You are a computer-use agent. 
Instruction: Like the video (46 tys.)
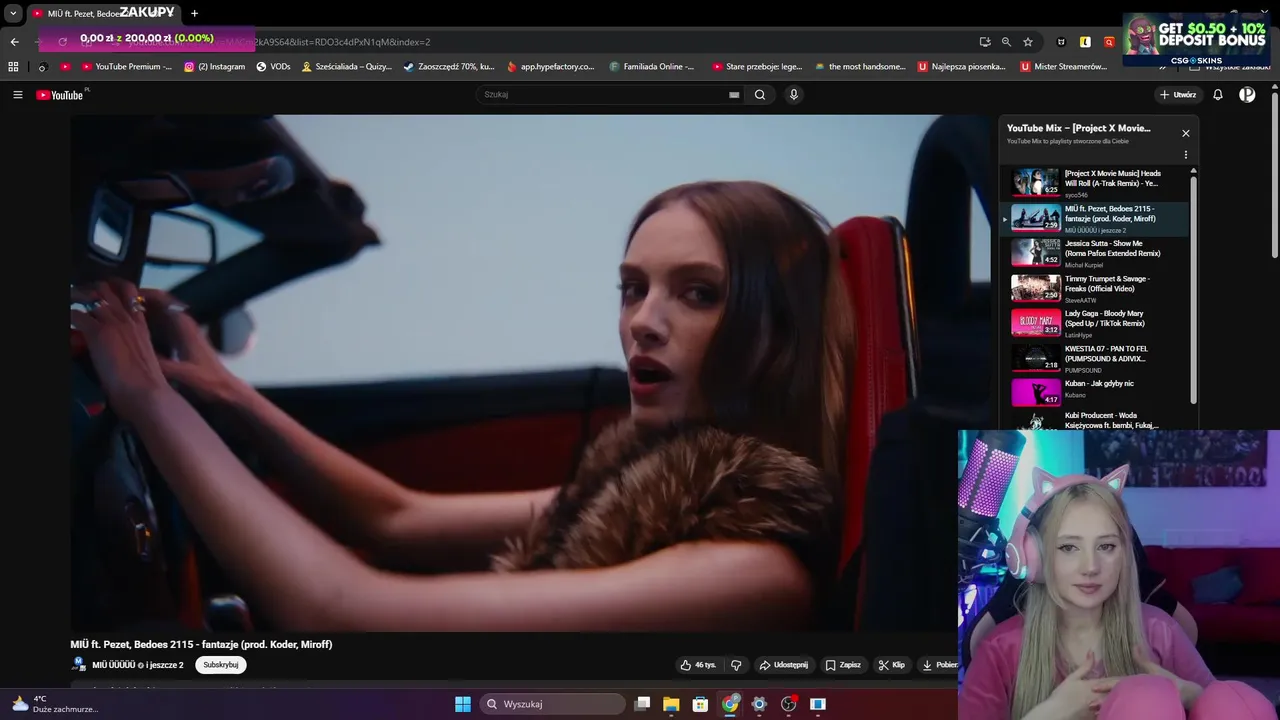pos(698,665)
